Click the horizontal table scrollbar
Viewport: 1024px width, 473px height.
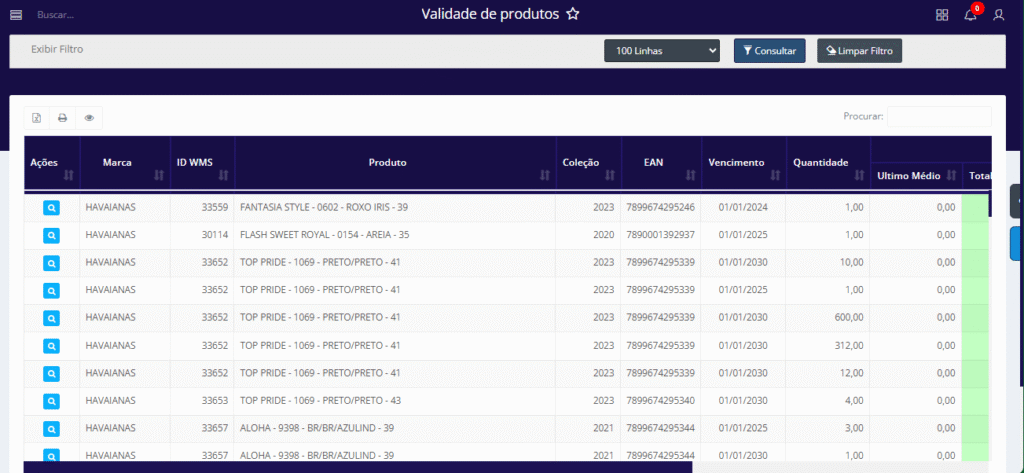[x=350, y=466]
